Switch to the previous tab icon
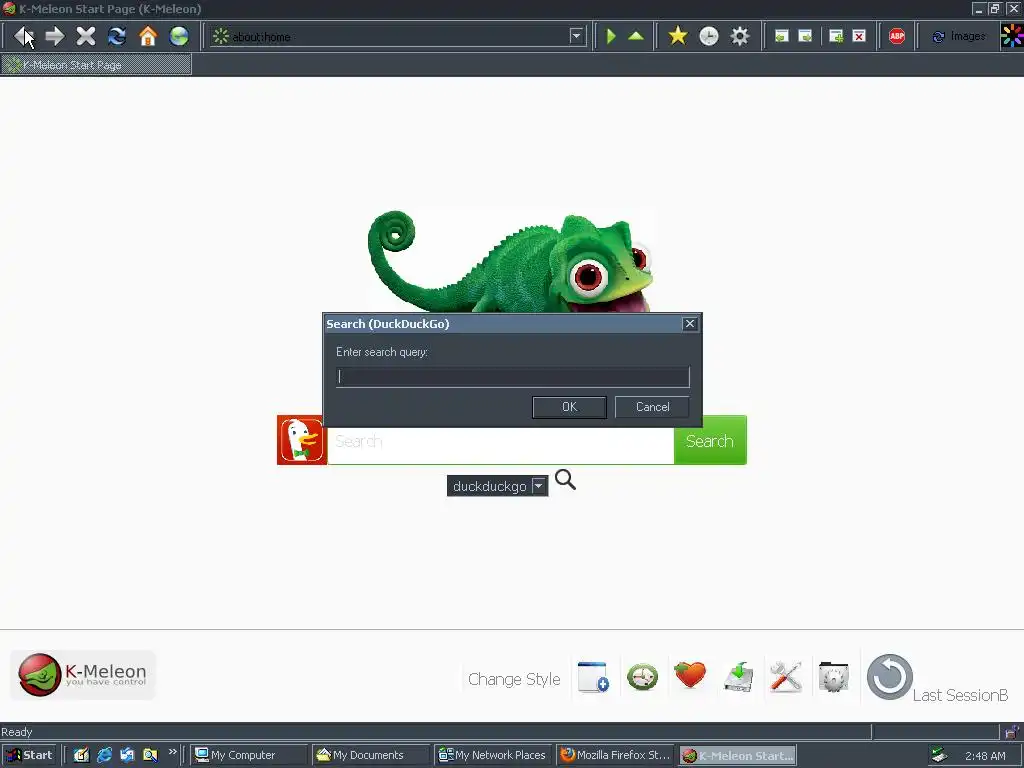This screenshot has width=1024, height=768. pos(782,36)
